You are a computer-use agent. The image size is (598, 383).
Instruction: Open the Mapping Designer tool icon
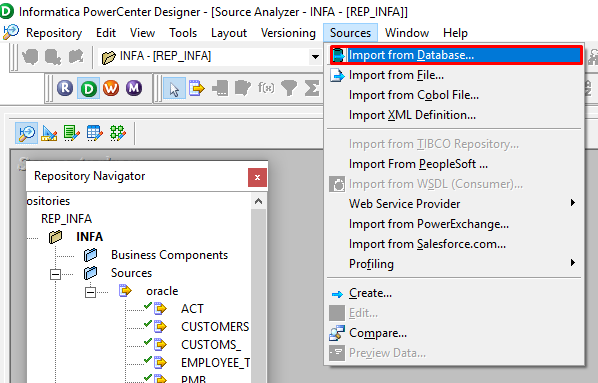(x=117, y=133)
